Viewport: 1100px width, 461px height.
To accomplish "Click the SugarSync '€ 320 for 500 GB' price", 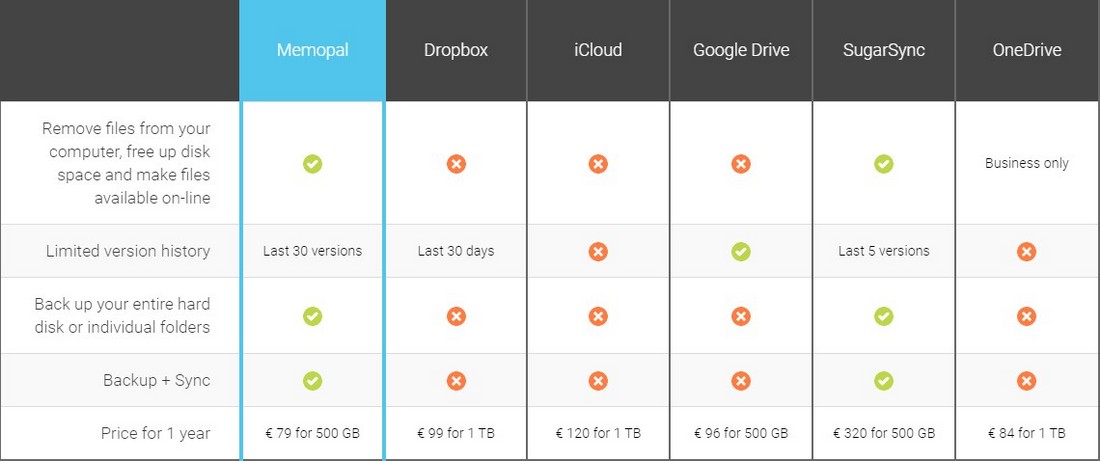I will [884, 433].
